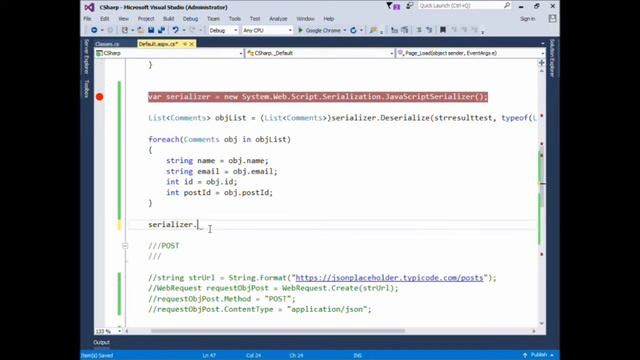Open the Debug menu
Screen dimensions: 640x360
click(190, 19)
